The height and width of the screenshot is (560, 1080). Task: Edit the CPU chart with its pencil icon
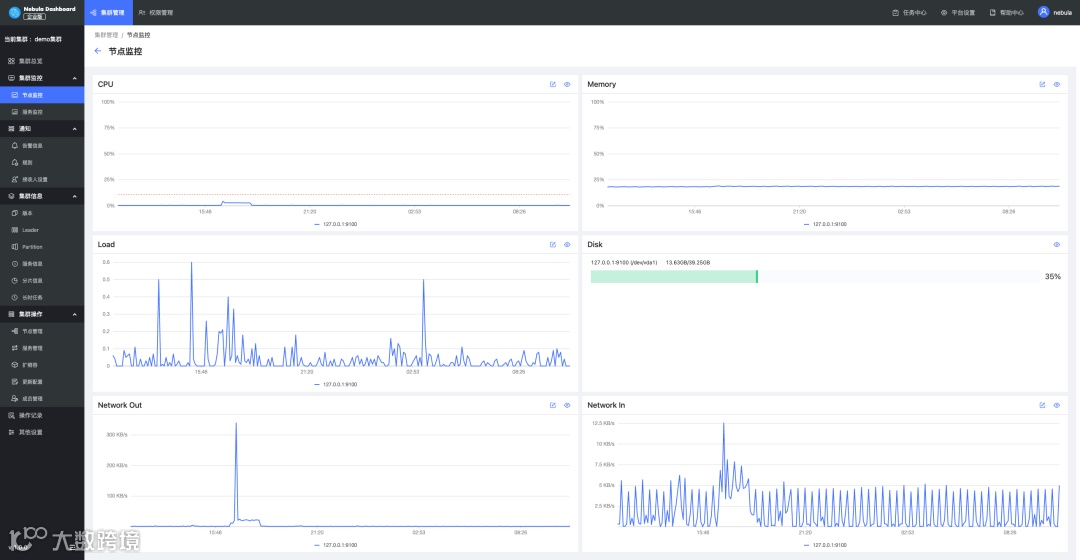pos(552,85)
